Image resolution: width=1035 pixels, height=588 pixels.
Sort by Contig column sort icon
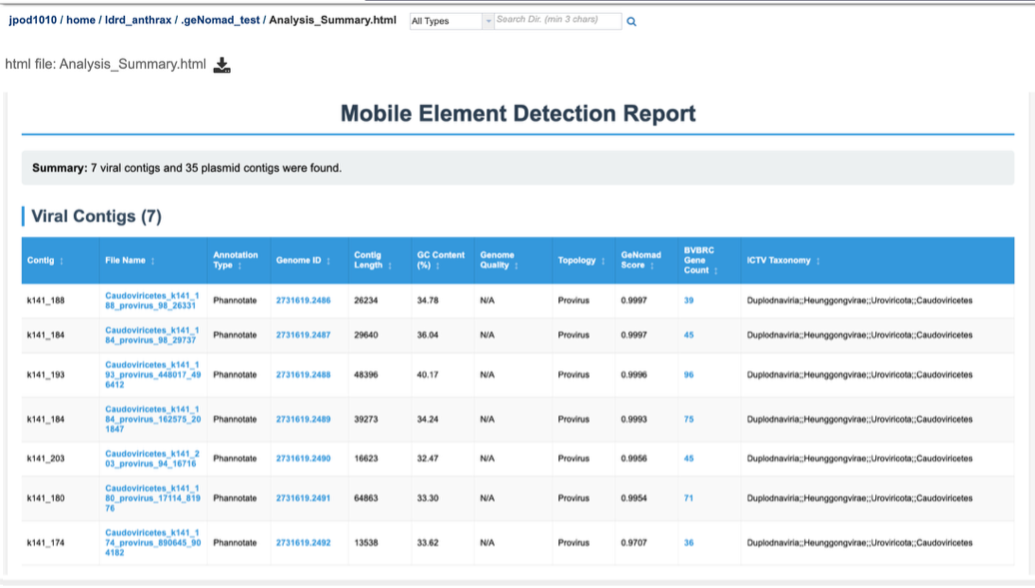(62, 261)
